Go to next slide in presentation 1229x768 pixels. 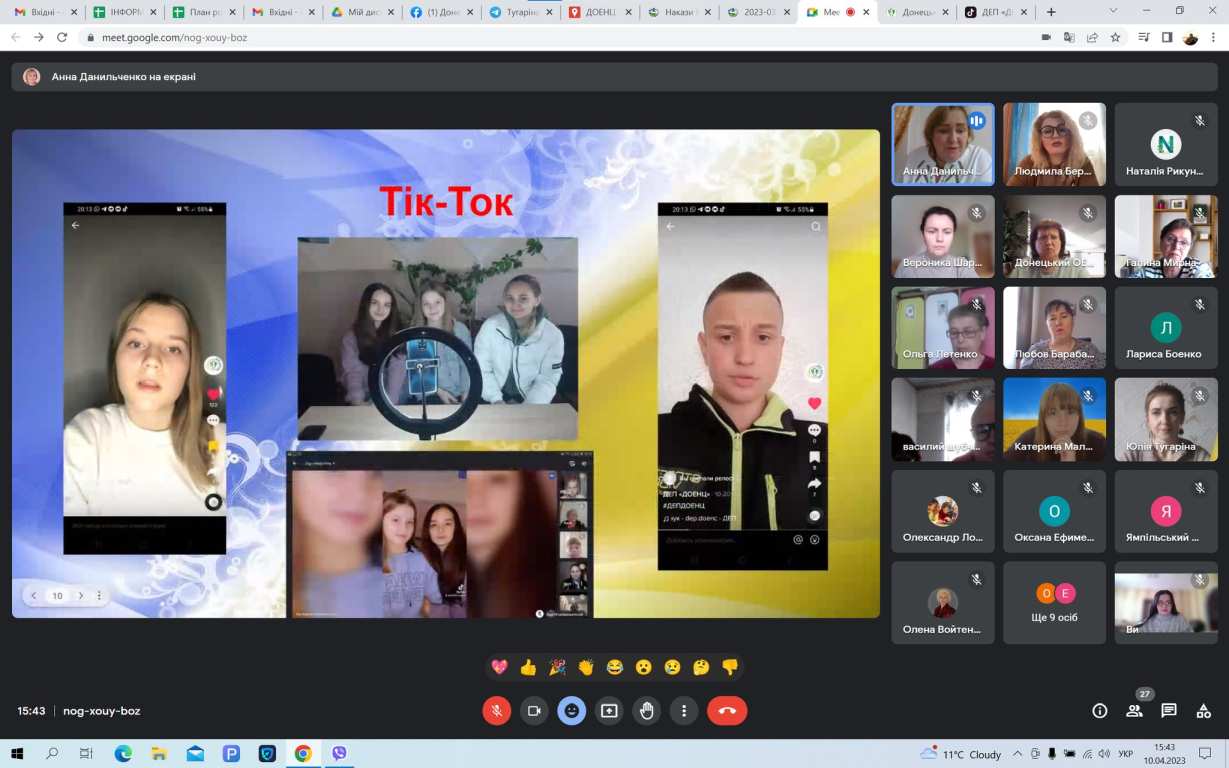tap(81, 596)
